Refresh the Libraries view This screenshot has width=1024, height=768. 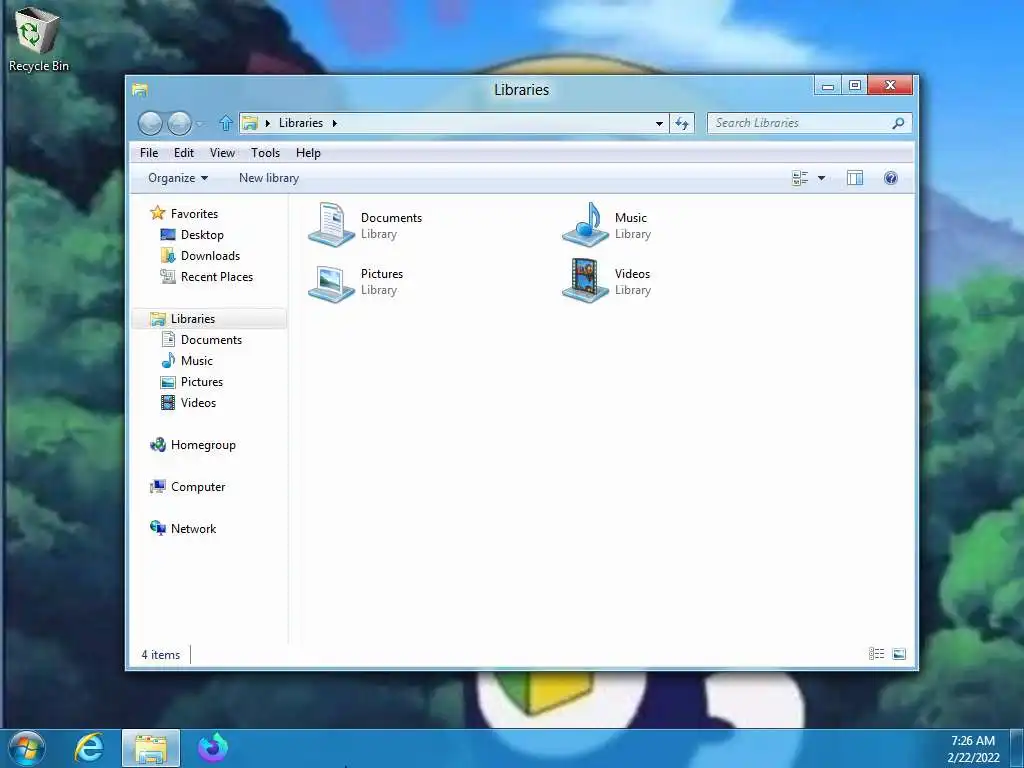682,123
